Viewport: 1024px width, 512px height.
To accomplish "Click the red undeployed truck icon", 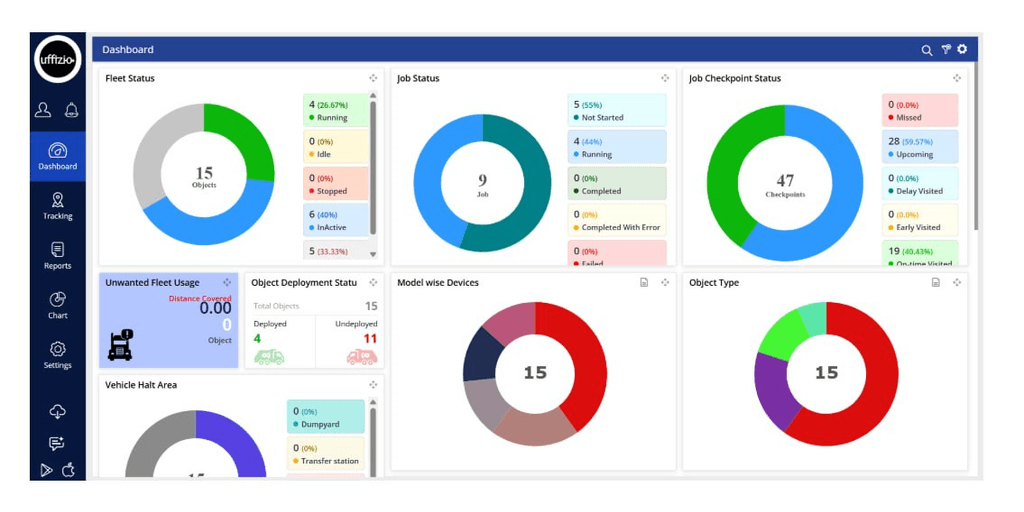I will click(x=361, y=357).
